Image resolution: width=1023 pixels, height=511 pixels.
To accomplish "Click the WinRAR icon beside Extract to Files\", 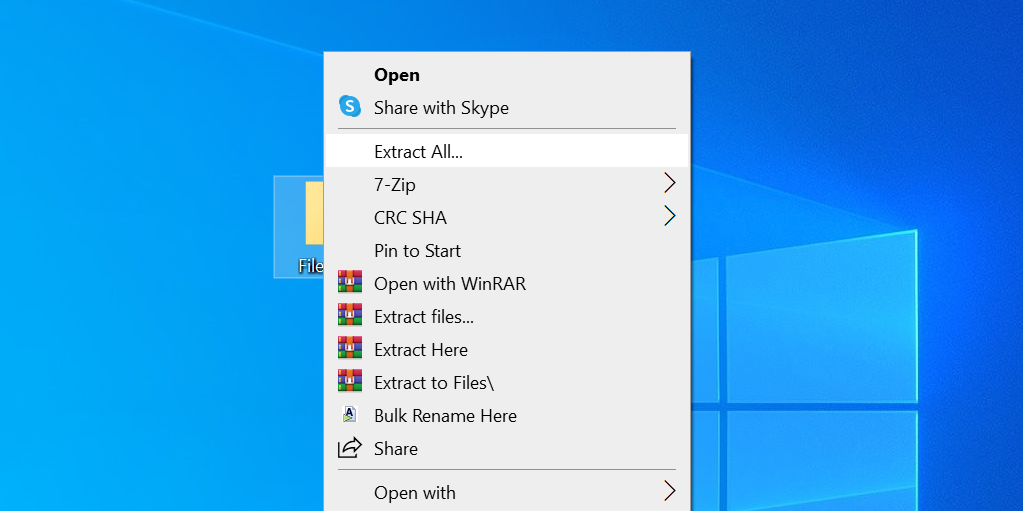I will (349, 382).
